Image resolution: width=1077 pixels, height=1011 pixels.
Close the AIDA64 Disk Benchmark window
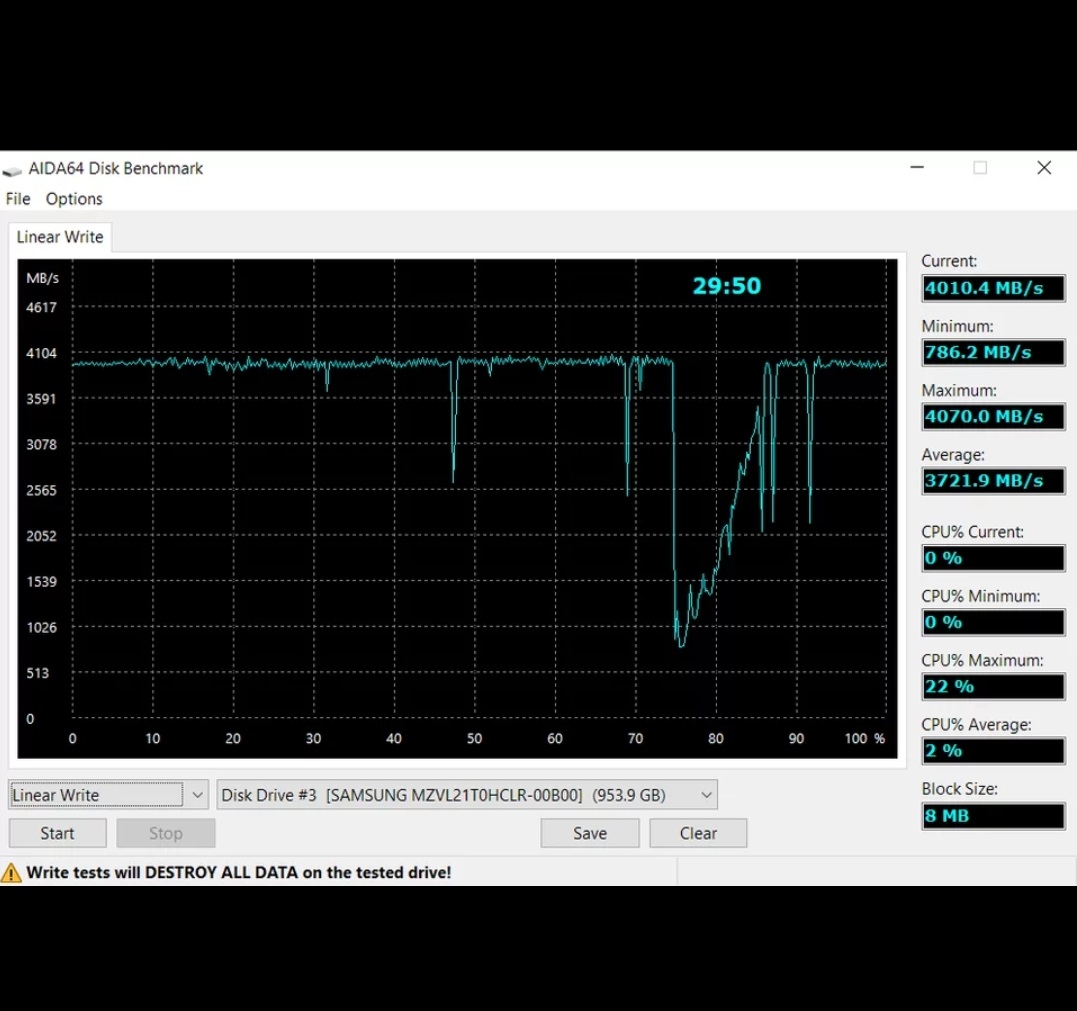(x=1044, y=168)
